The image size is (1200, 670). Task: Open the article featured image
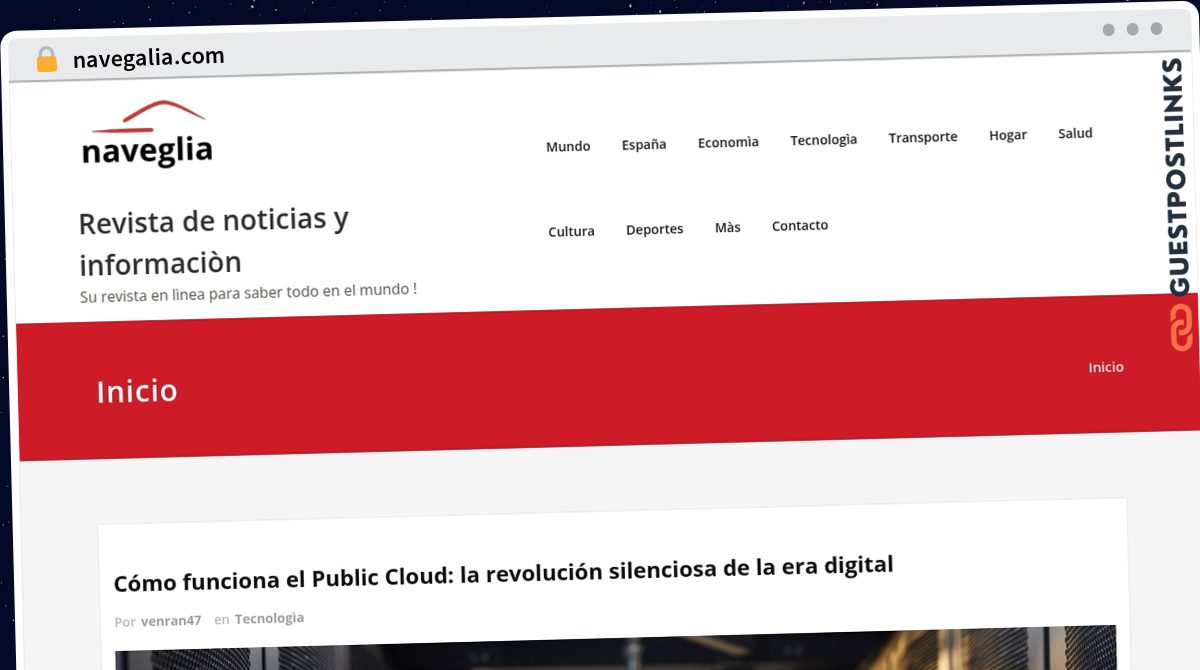point(615,648)
